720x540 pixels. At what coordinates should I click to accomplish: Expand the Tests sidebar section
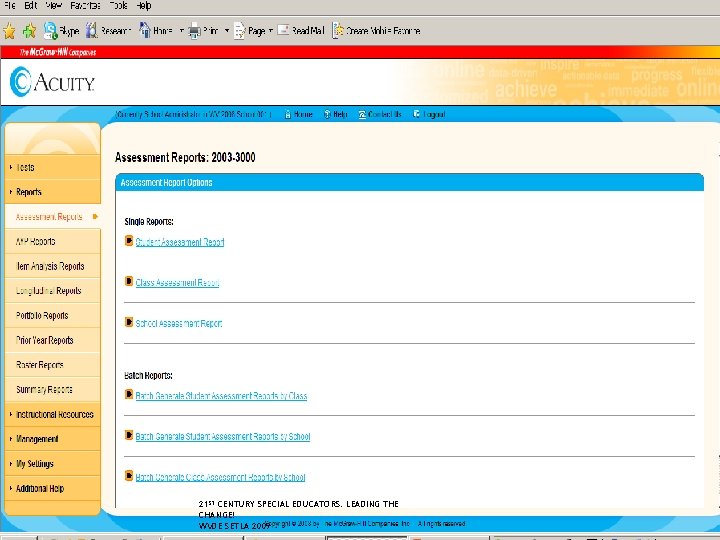53,167
